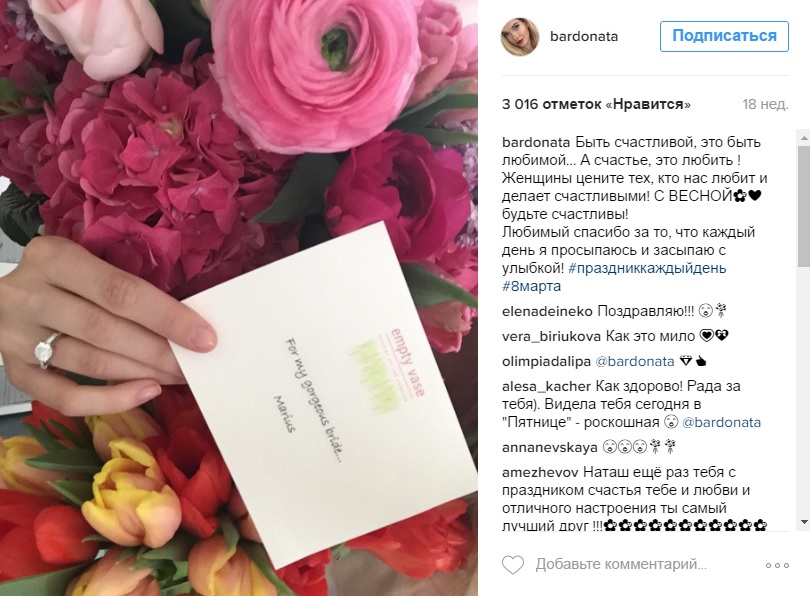Click the heart like icon

(513, 564)
